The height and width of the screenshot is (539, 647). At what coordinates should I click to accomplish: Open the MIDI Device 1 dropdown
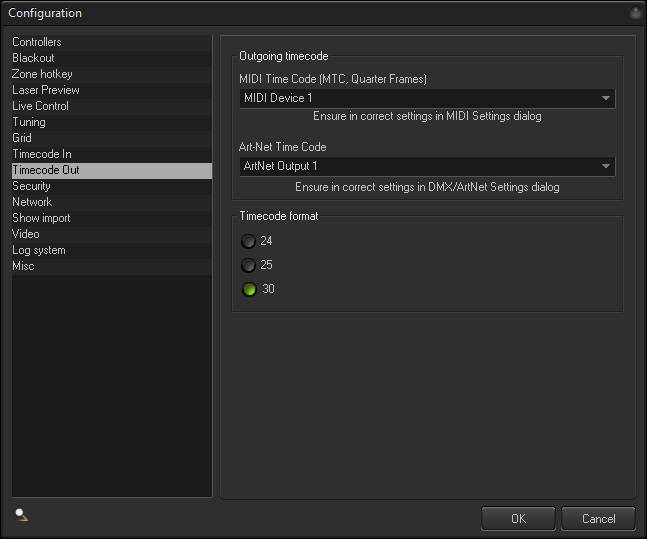[x=427, y=98]
